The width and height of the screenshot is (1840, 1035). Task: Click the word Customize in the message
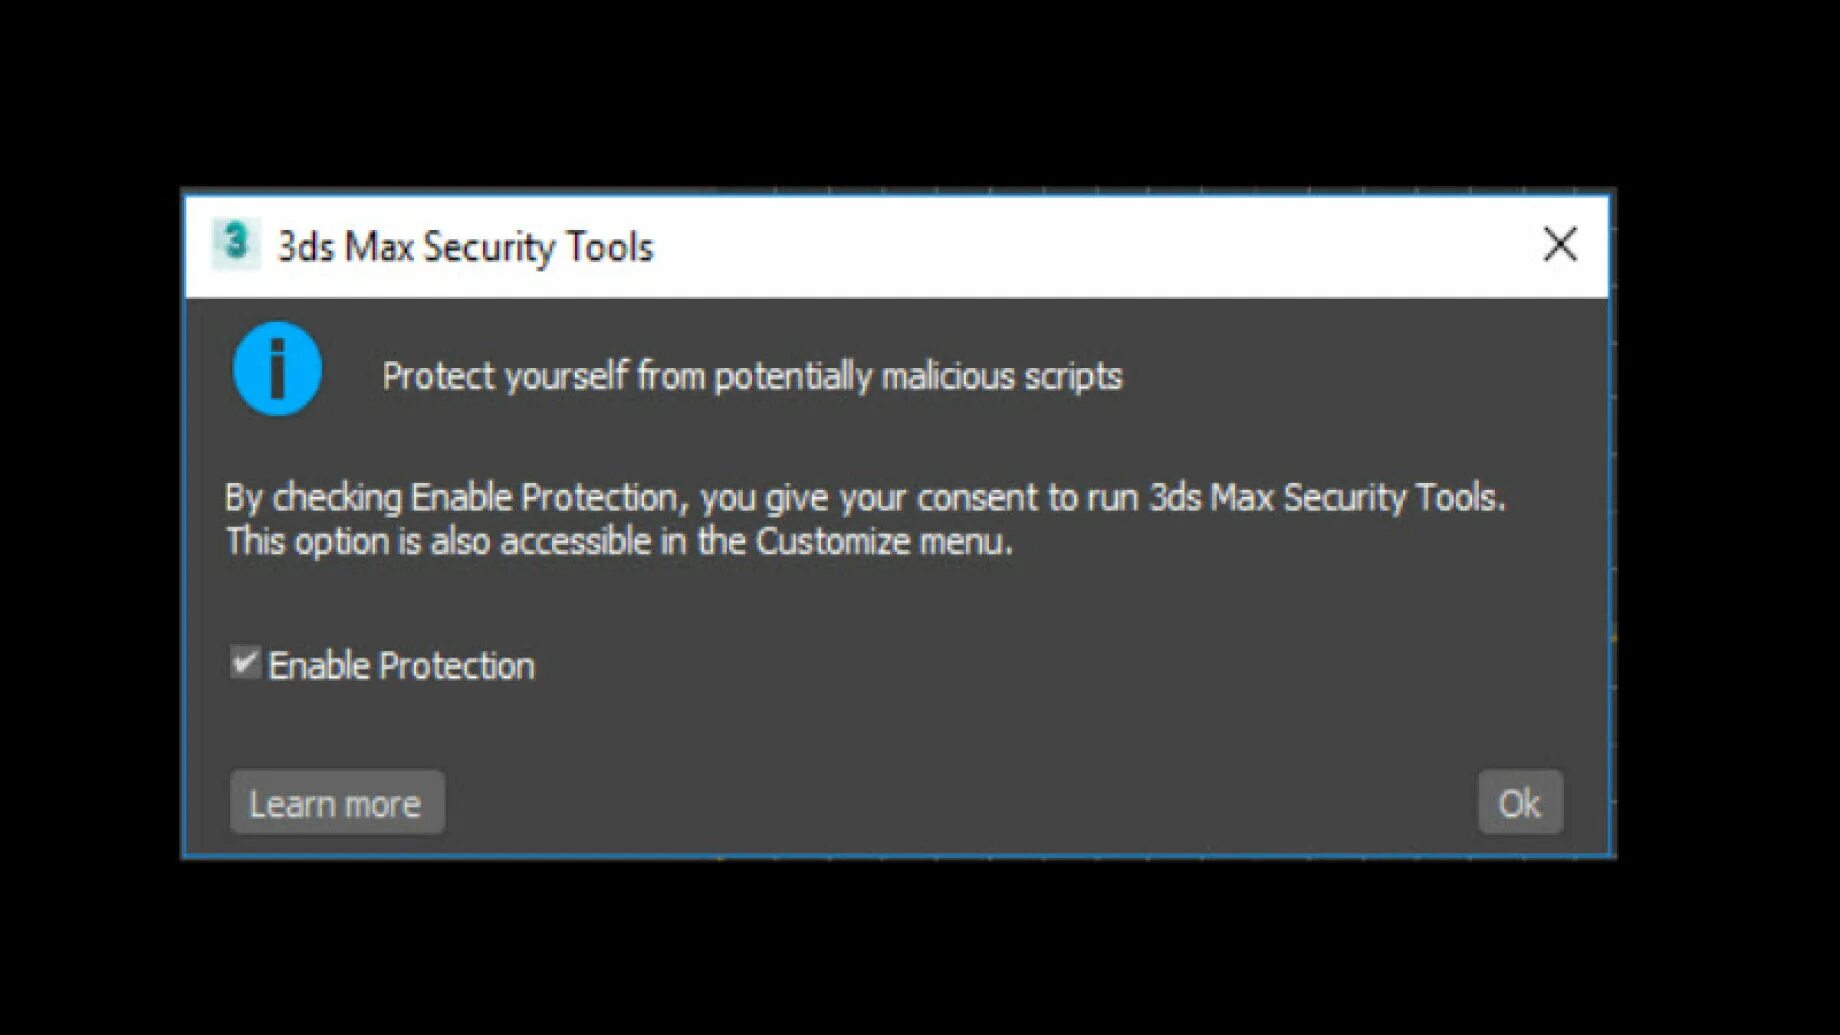[833, 542]
